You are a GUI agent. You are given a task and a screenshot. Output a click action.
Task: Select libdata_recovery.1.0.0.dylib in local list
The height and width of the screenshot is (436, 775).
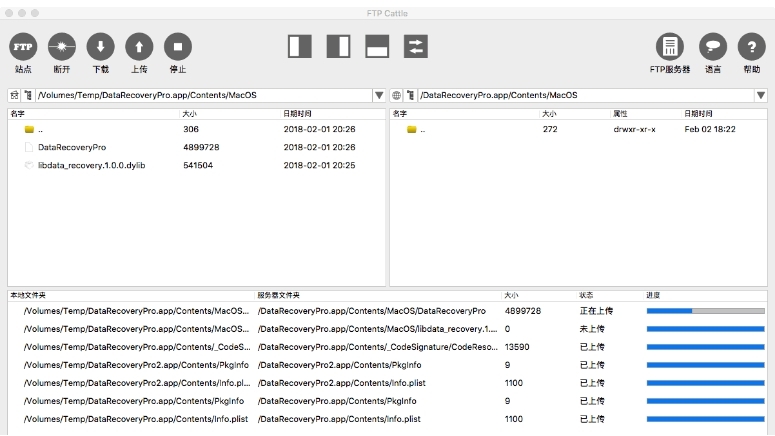click(x=85, y=165)
